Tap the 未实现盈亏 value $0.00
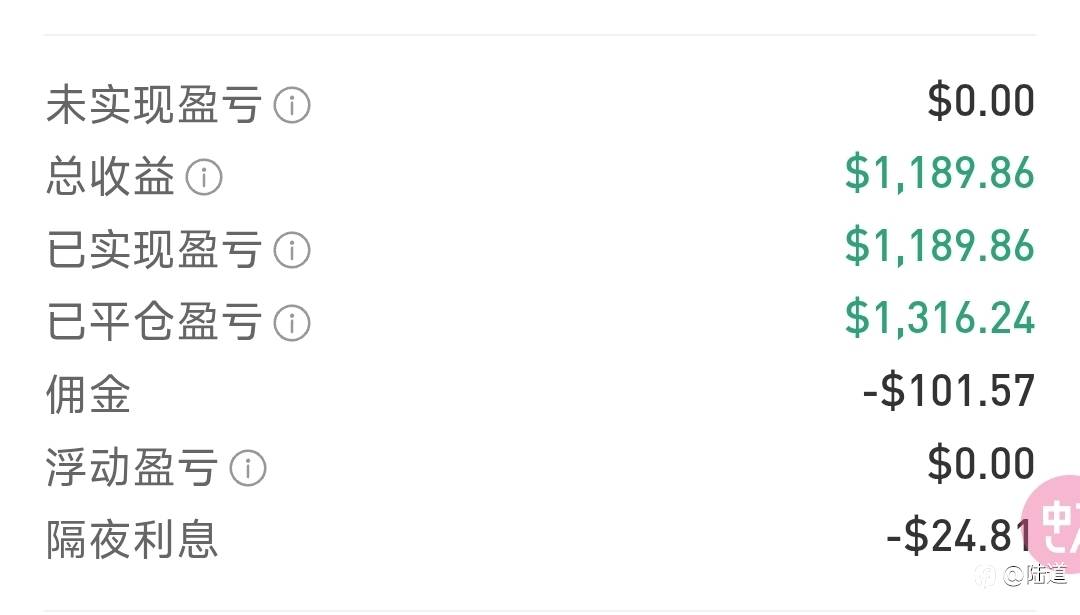 coord(981,101)
